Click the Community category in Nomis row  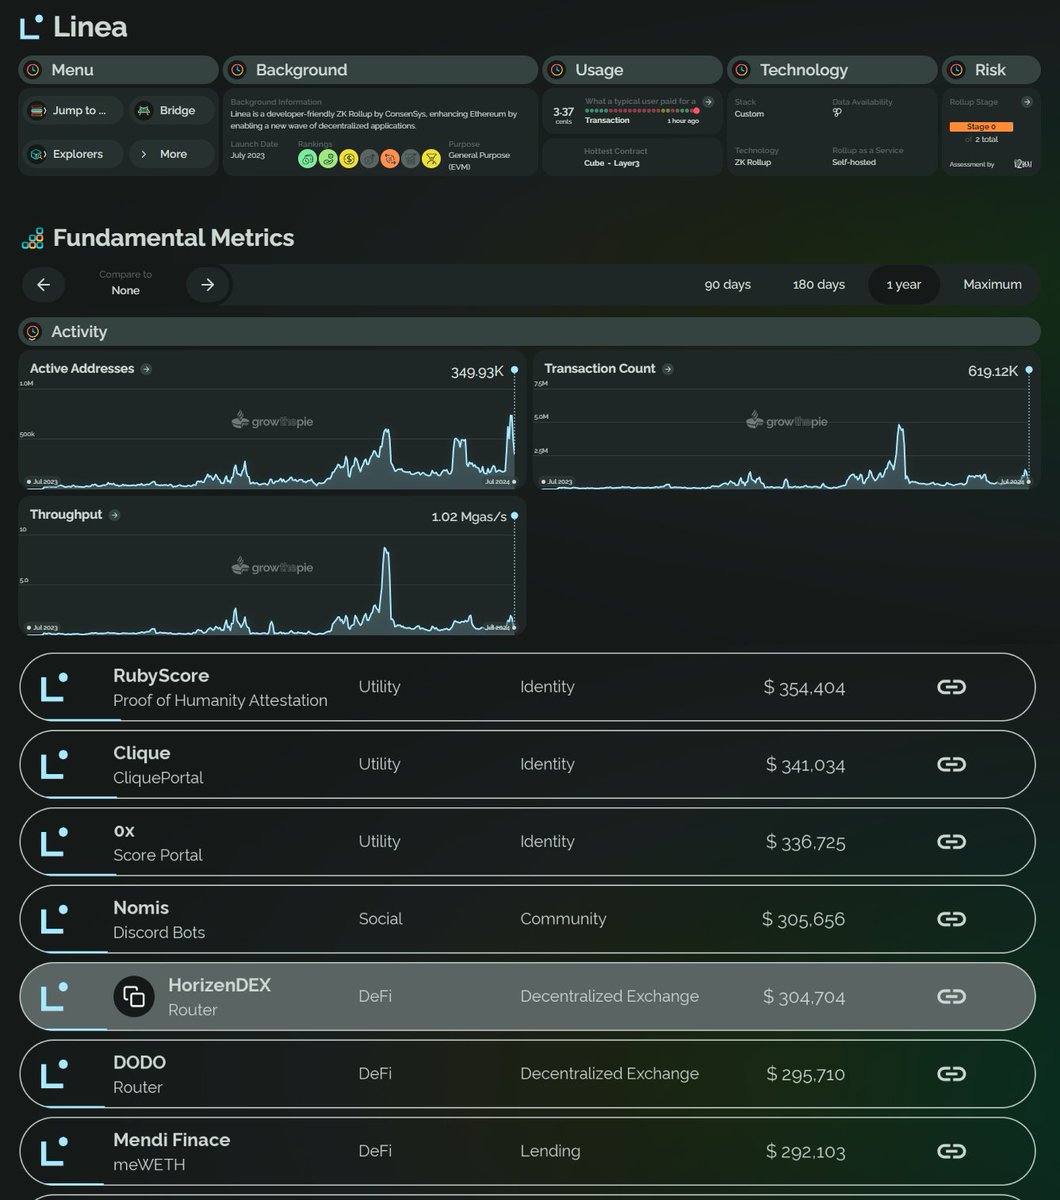pyautogui.click(x=563, y=919)
